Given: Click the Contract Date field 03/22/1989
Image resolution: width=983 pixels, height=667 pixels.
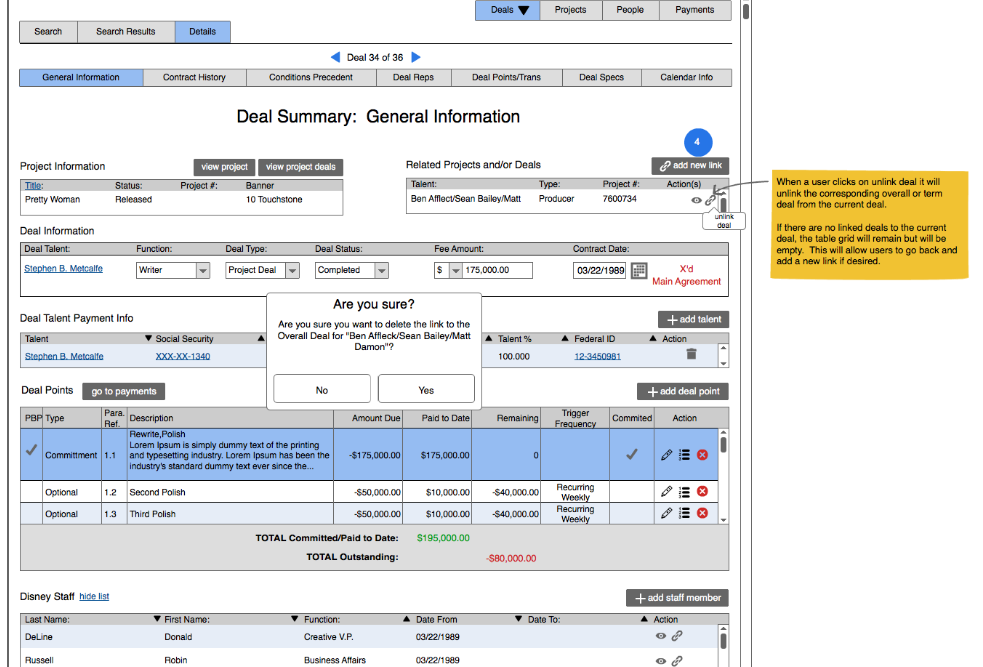Looking at the screenshot, I should (600, 270).
